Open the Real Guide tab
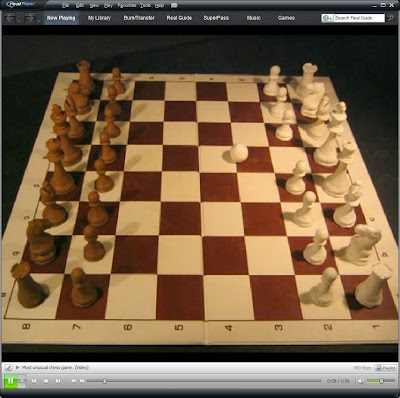This screenshot has width=400, height=398. (x=179, y=18)
